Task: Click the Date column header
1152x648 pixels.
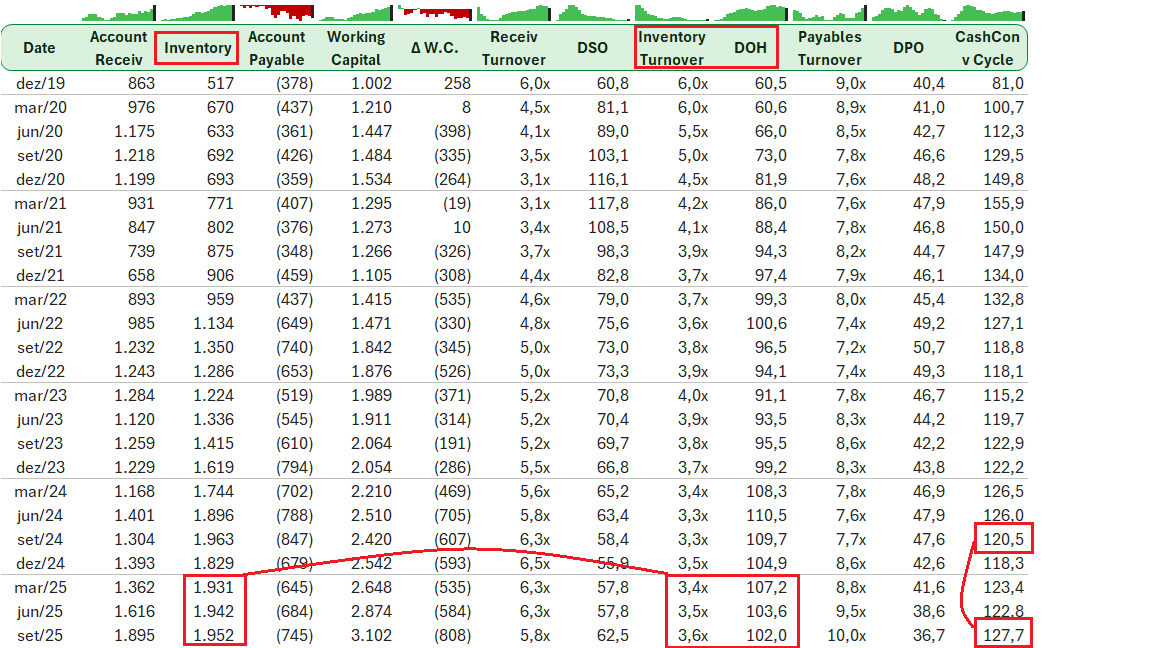Action: point(39,48)
